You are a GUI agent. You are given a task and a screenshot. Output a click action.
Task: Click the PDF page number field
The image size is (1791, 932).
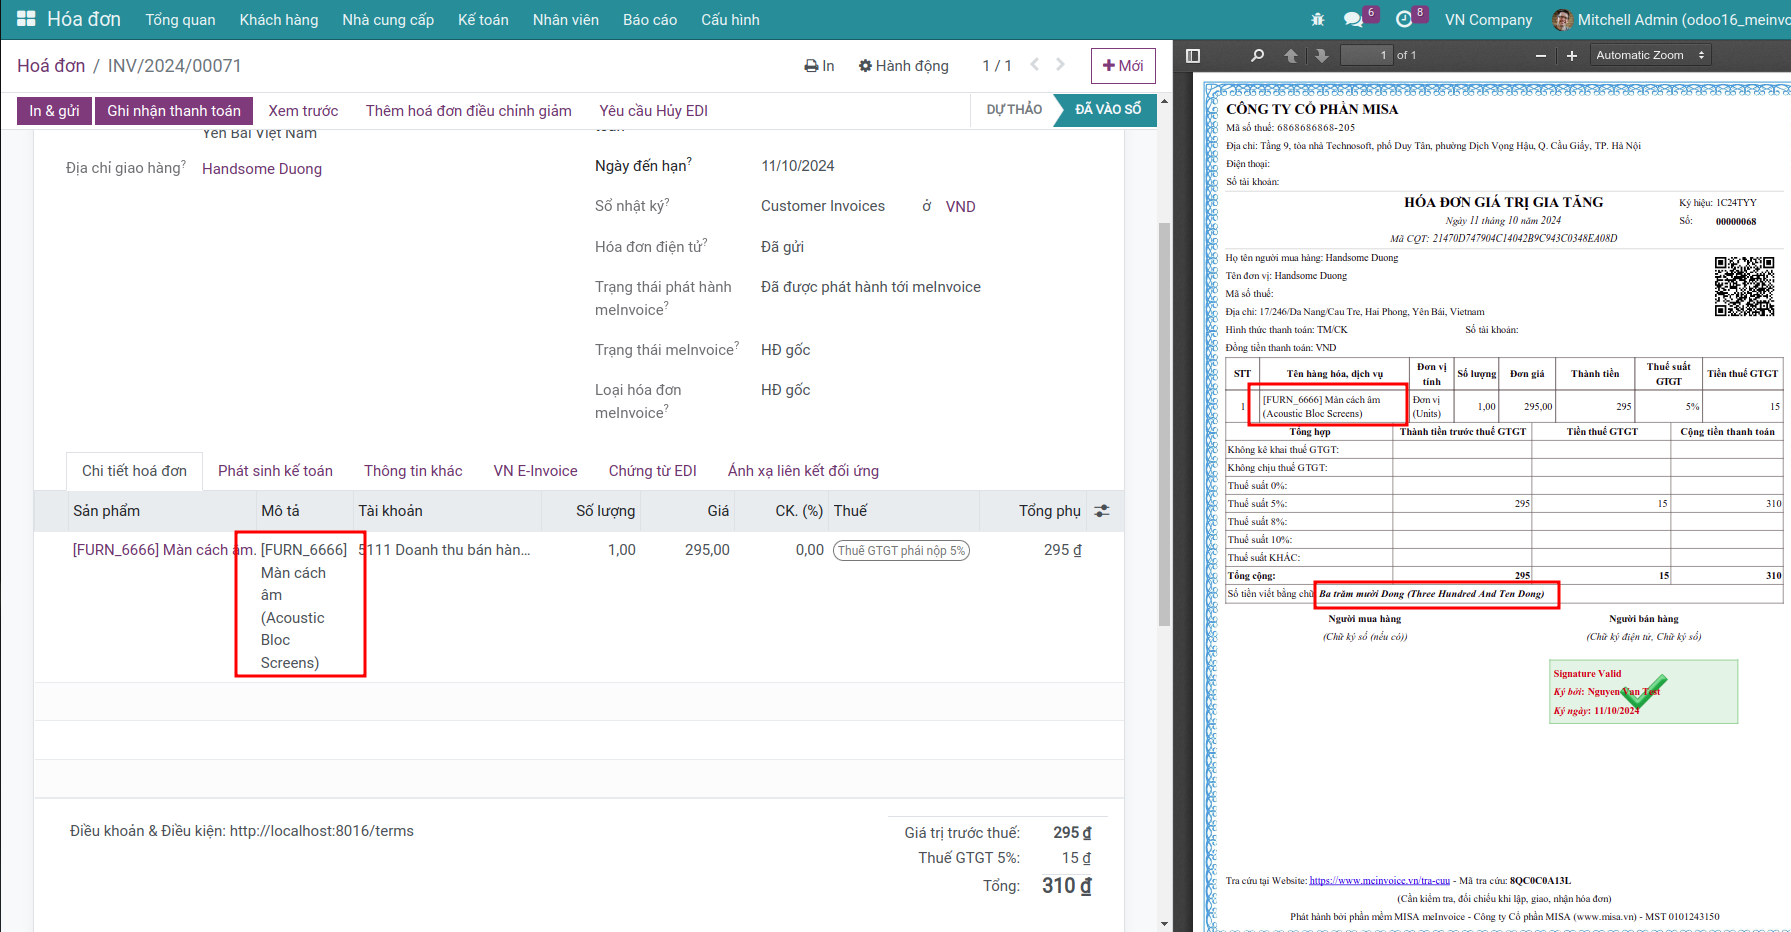[x=1365, y=56]
